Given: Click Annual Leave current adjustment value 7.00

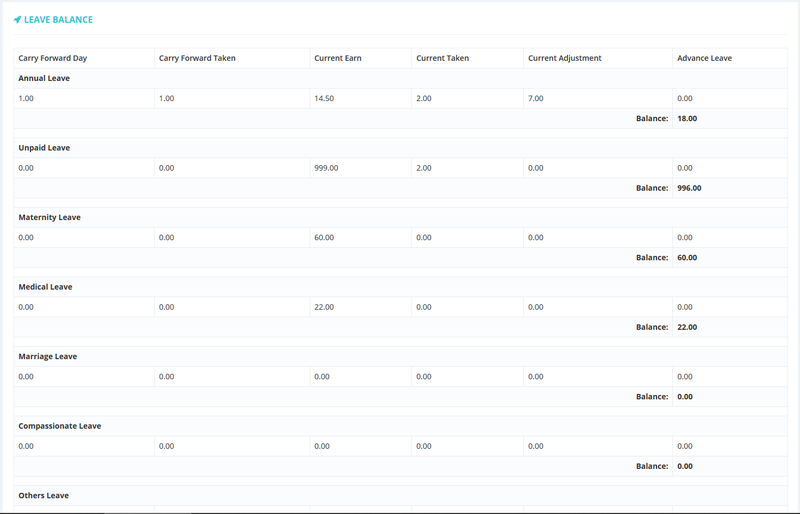Looking at the screenshot, I should (536, 98).
